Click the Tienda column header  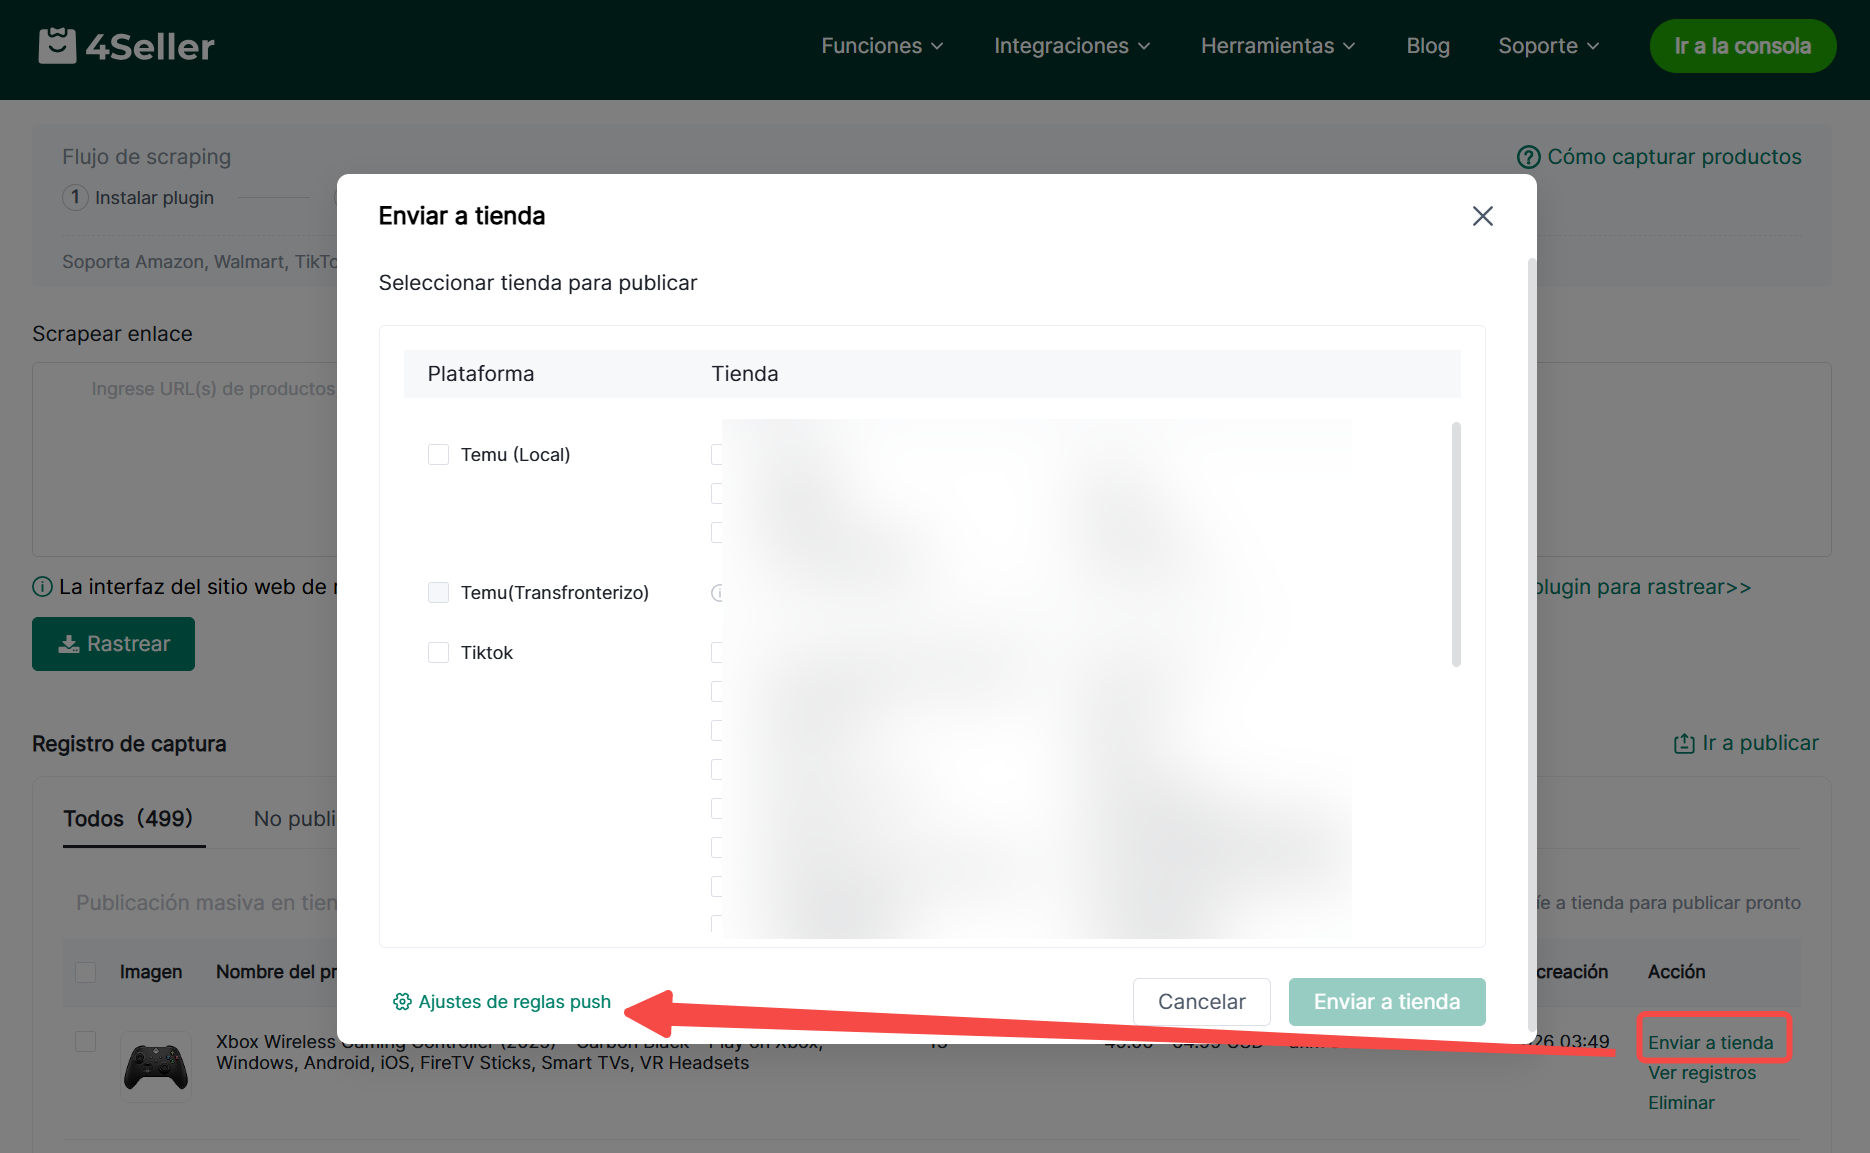point(745,374)
